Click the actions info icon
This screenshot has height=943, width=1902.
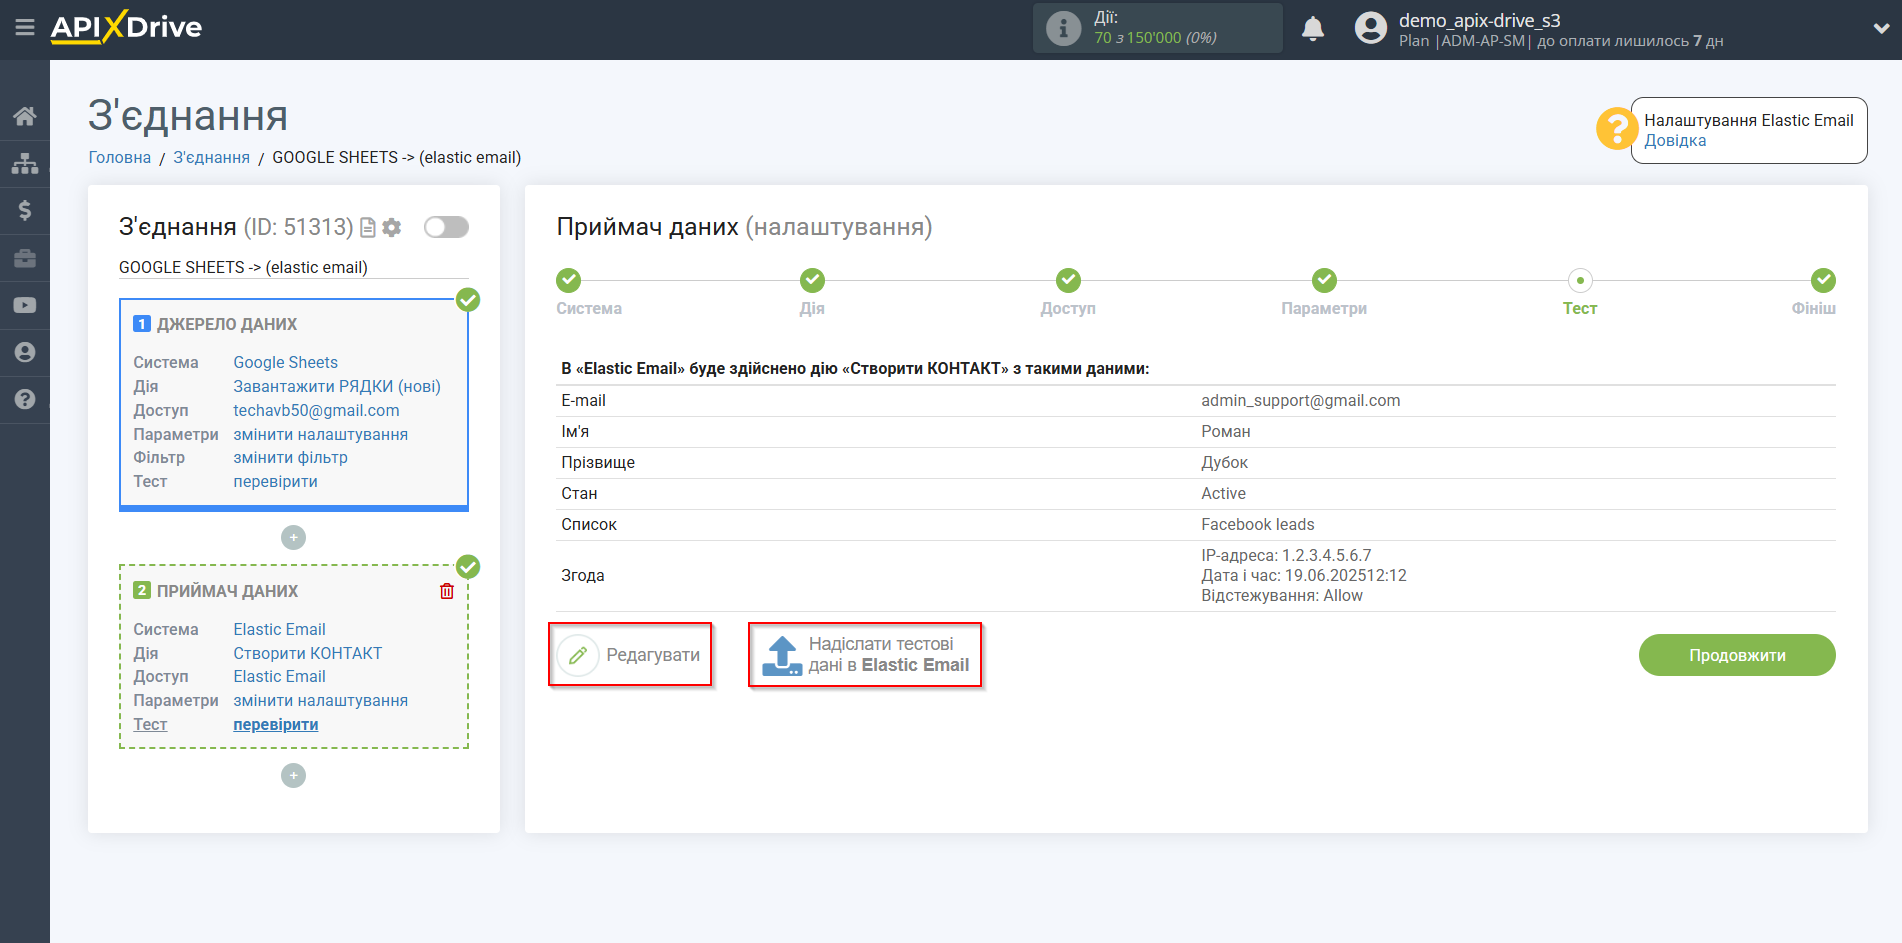(1064, 28)
